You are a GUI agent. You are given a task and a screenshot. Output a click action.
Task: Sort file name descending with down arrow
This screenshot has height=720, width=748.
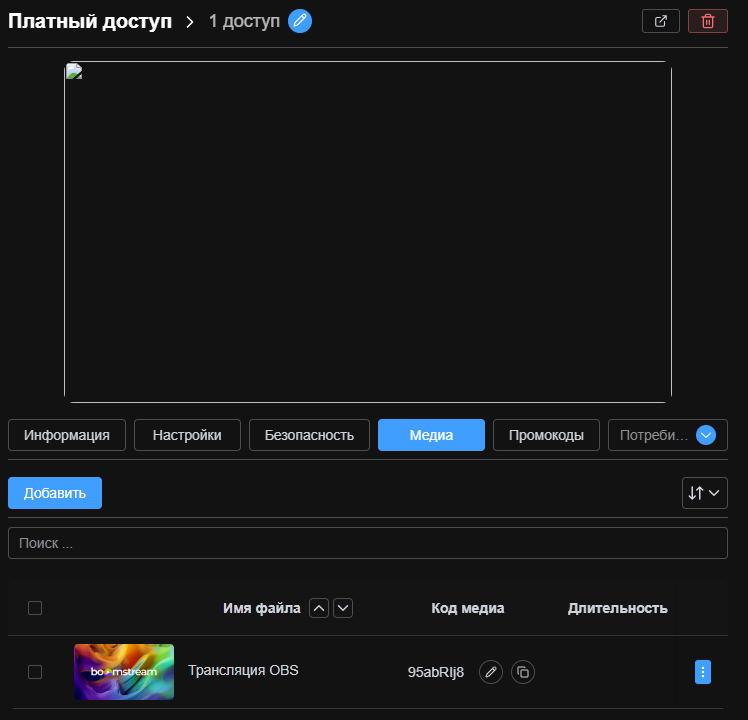tap(343, 608)
